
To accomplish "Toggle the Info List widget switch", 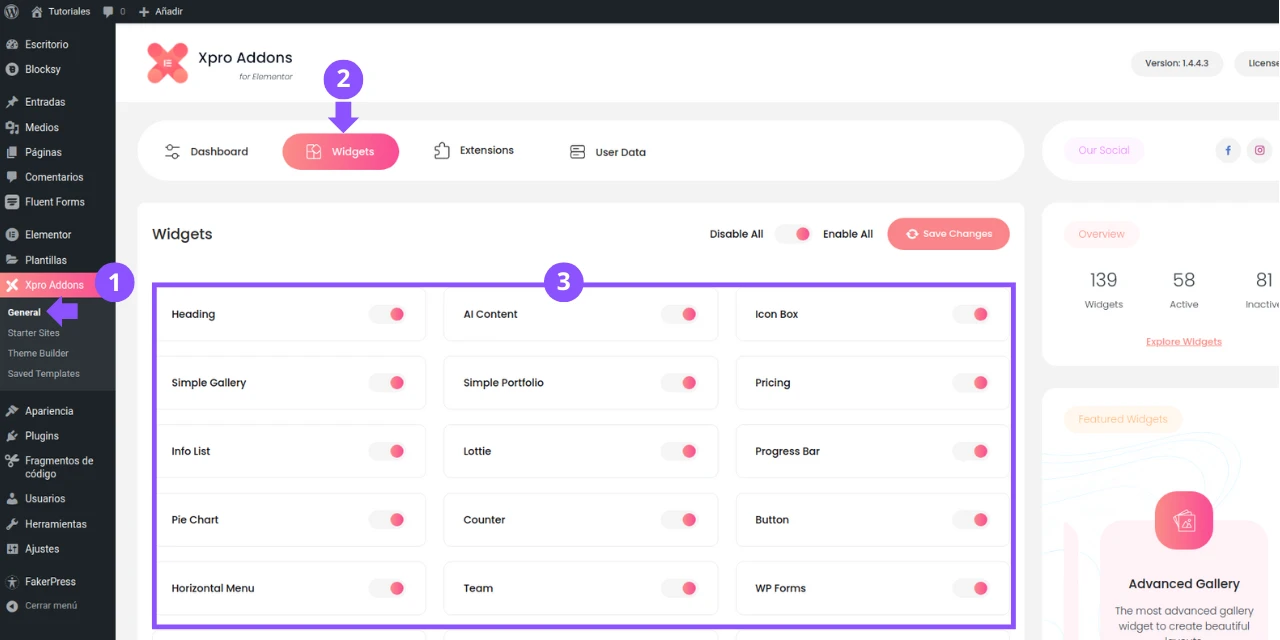I will point(387,451).
